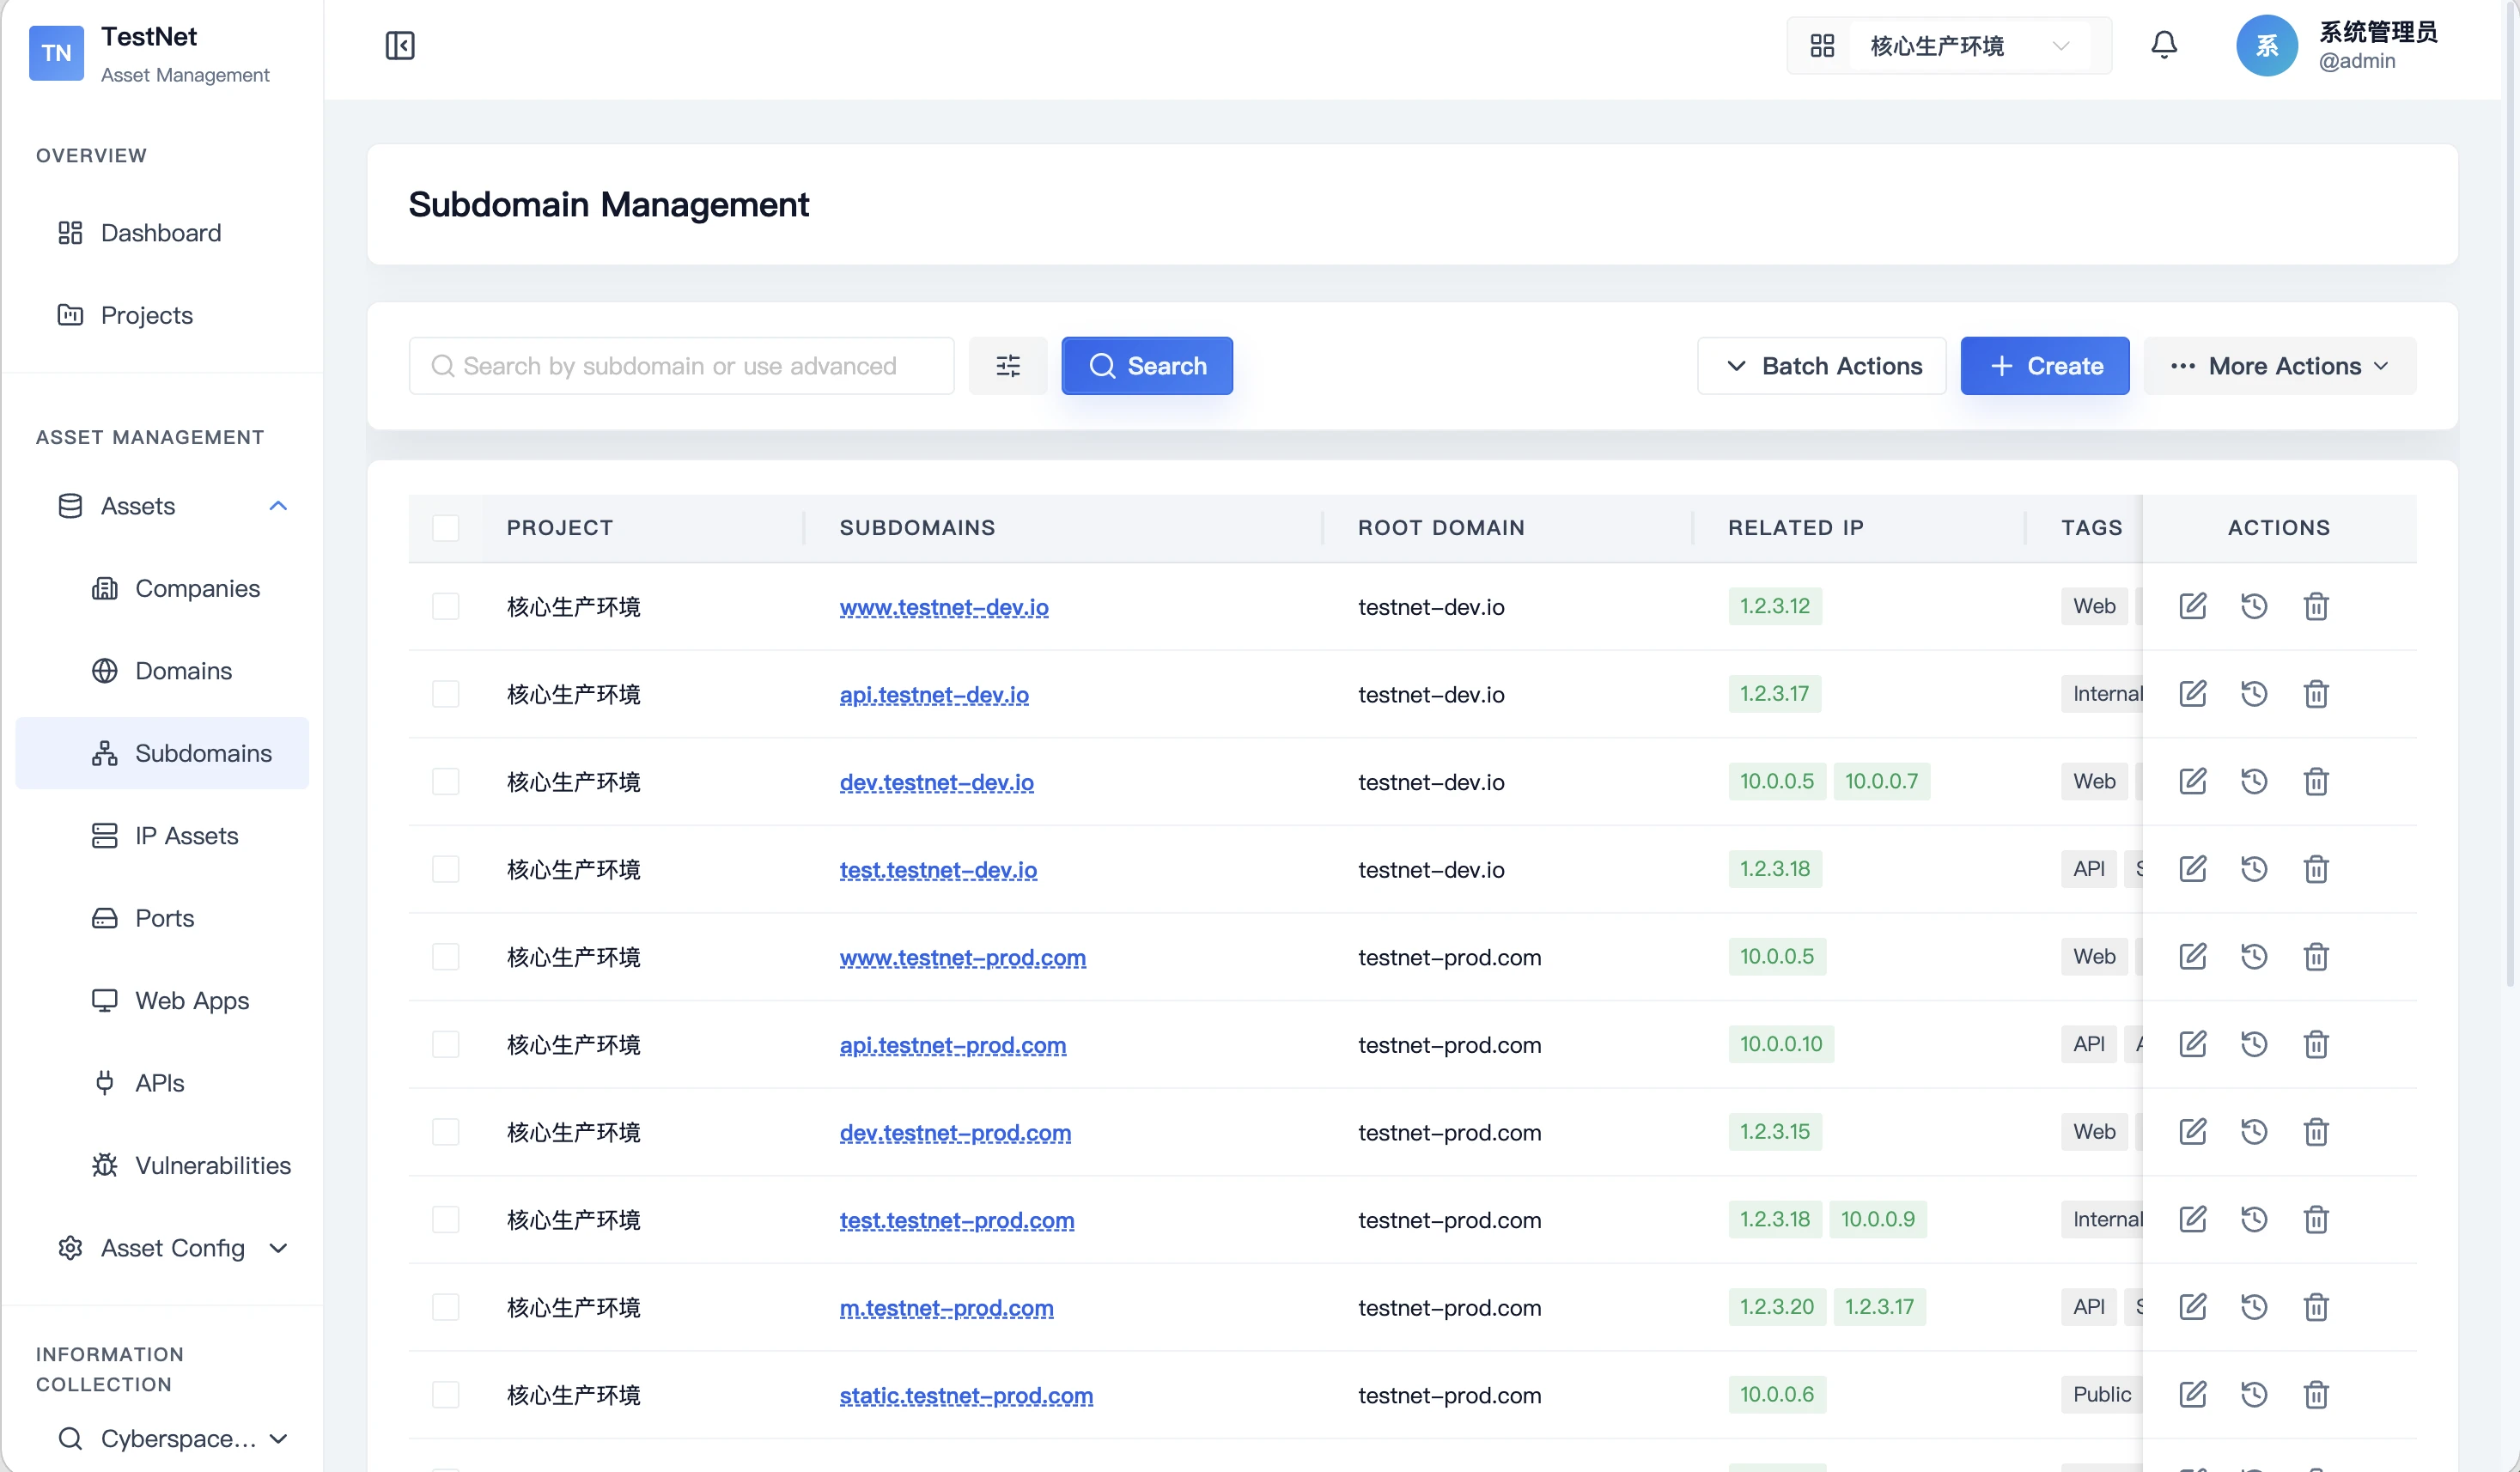Click the 10.0.0.7 IP tag
Screen dimensions: 2520x1472
click(1881, 781)
